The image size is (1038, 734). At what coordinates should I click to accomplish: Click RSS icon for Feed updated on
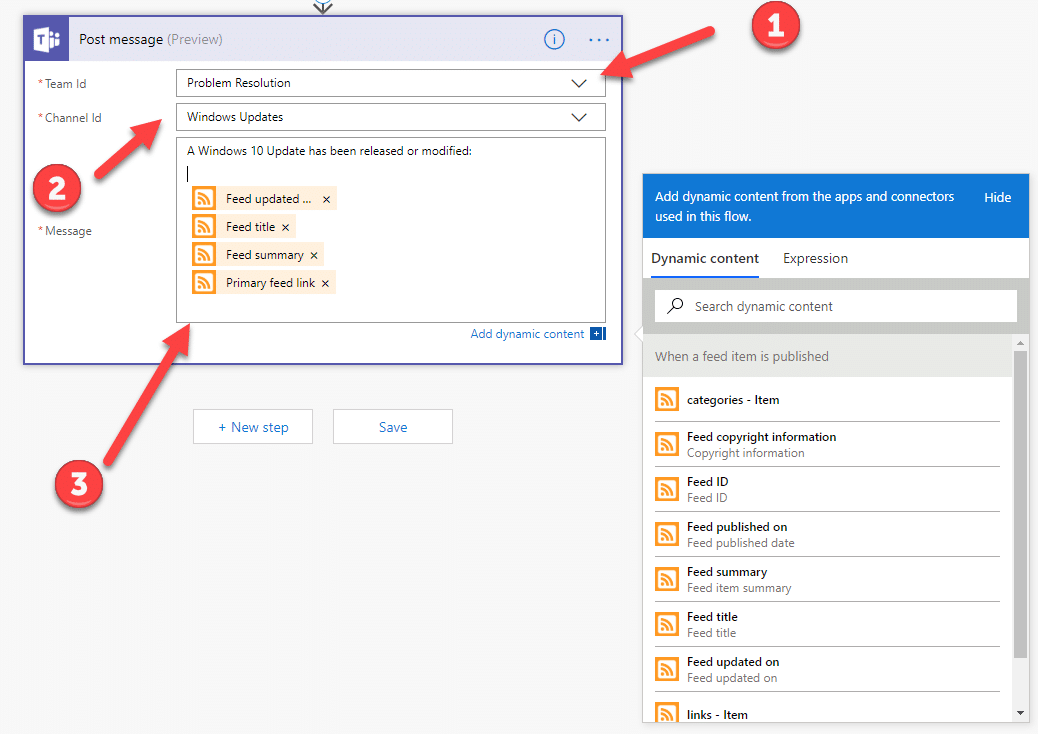click(667, 669)
